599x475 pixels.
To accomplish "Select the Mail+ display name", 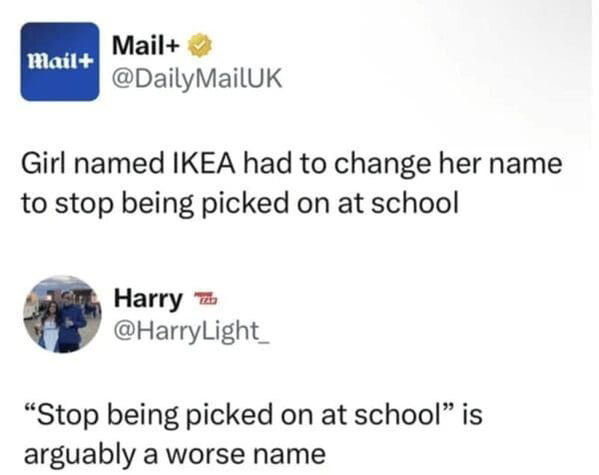I will coord(146,45).
